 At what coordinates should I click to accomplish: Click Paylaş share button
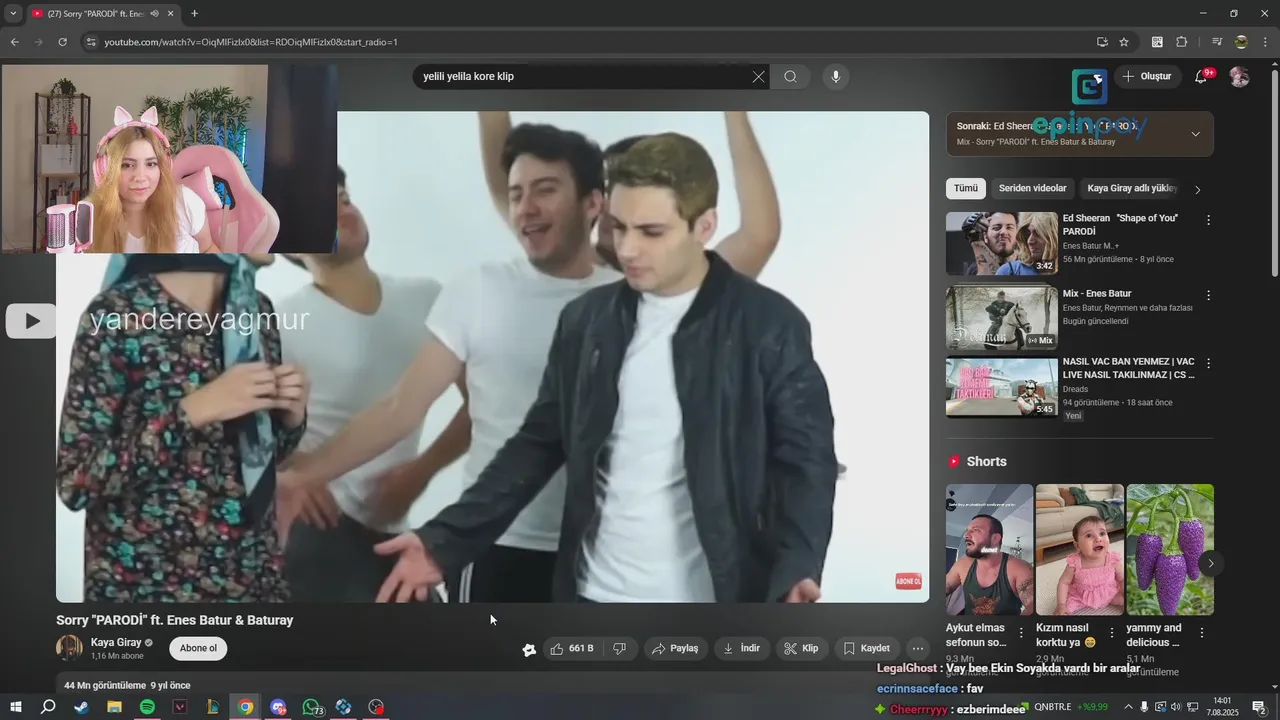[x=675, y=649]
